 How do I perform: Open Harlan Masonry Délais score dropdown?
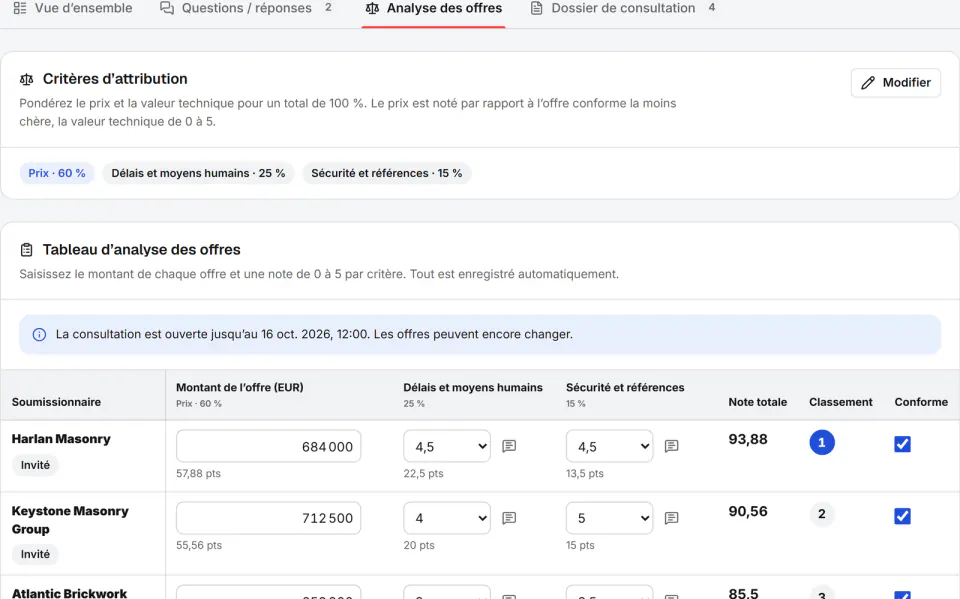pyautogui.click(x=447, y=446)
